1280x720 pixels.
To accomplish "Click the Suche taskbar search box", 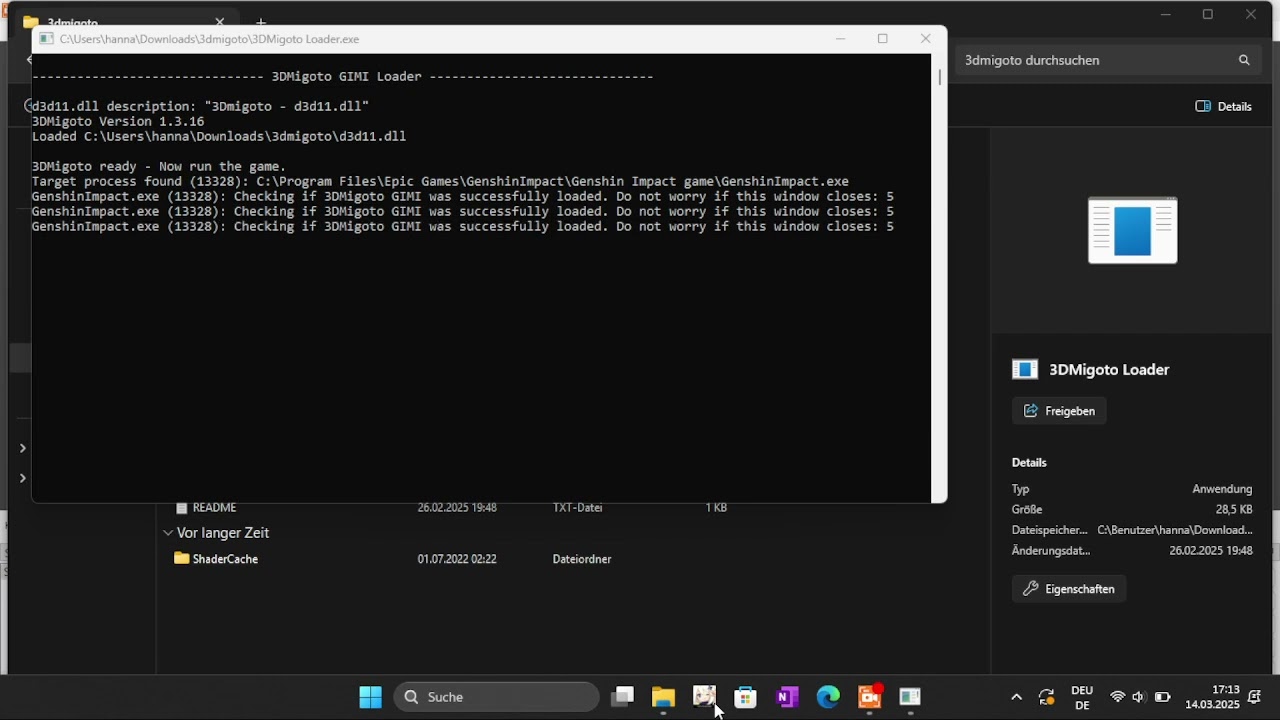I will coord(497,697).
